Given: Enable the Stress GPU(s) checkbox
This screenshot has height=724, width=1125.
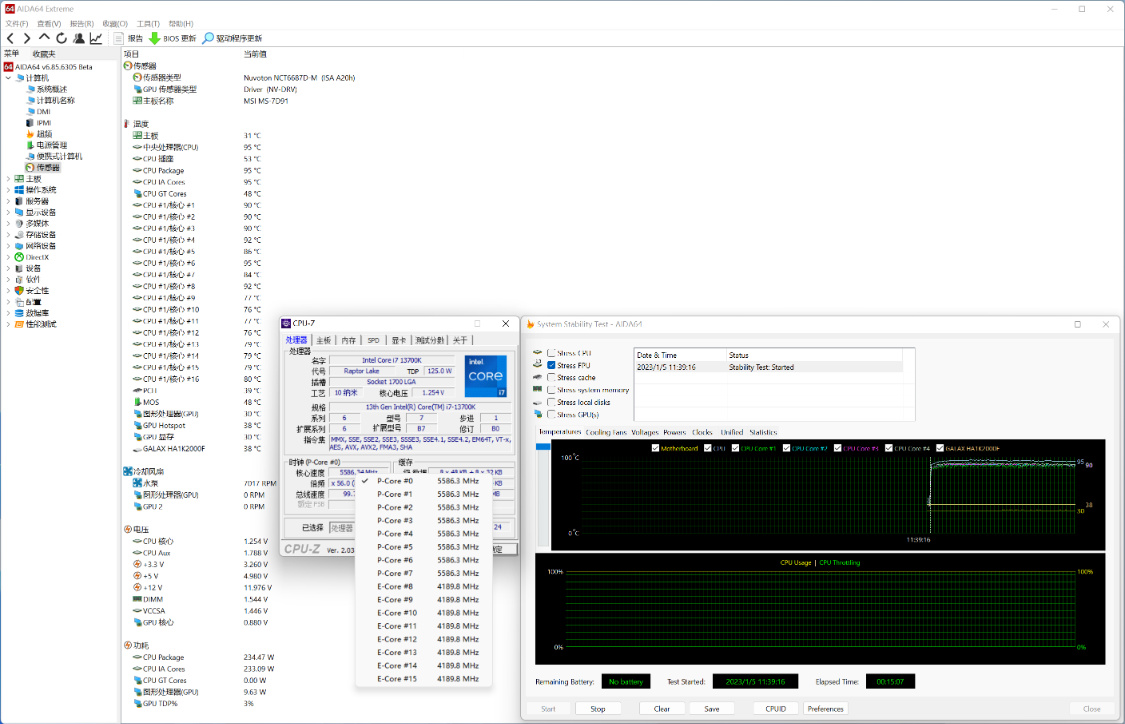Looking at the screenshot, I should coord(551,414).
